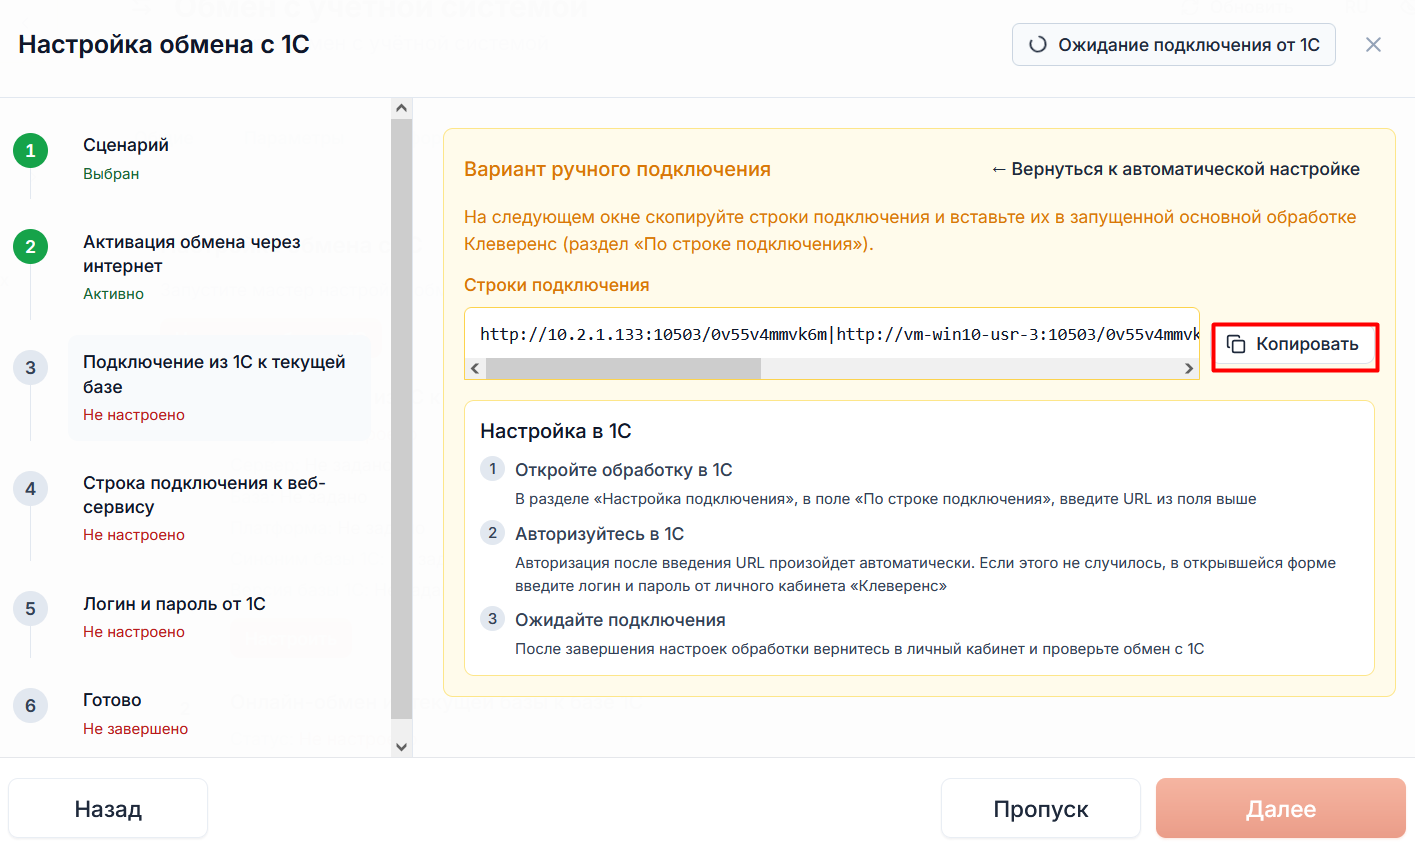Click the step 4 numbered circle

[30, 489]
